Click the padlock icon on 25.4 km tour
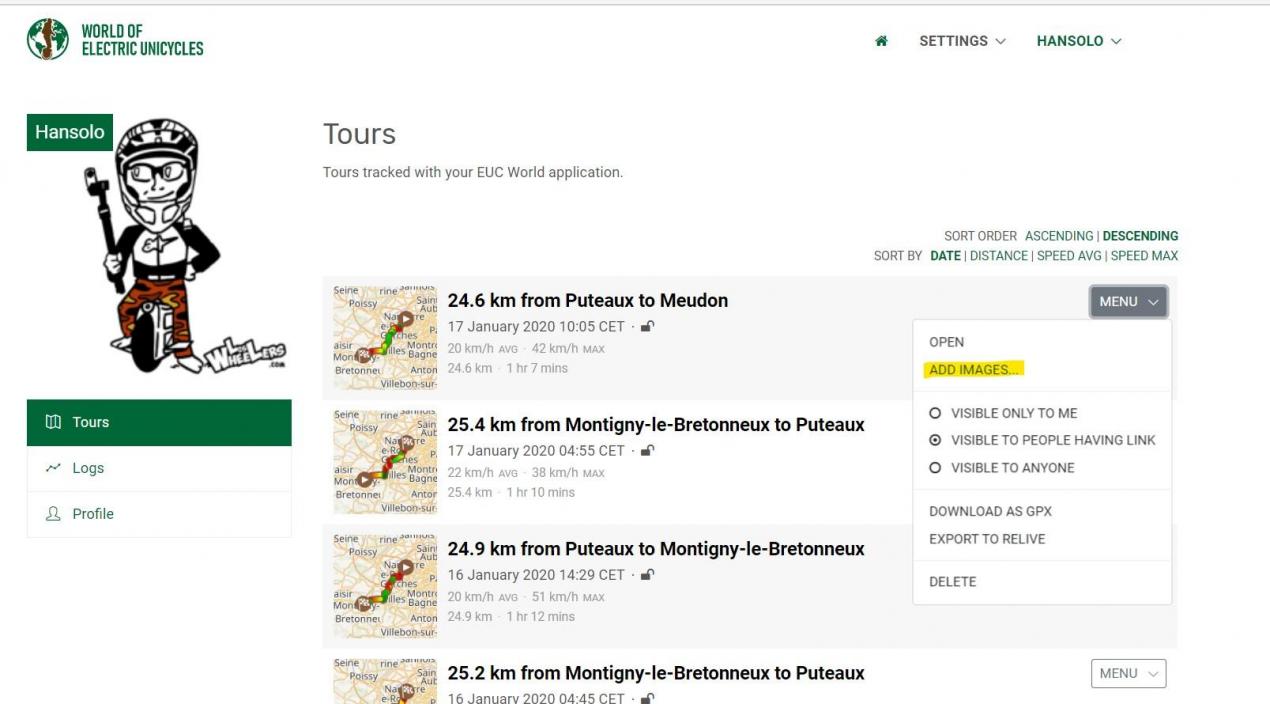The width and height of the screenshot is (1270, 704). pos(648,450)
